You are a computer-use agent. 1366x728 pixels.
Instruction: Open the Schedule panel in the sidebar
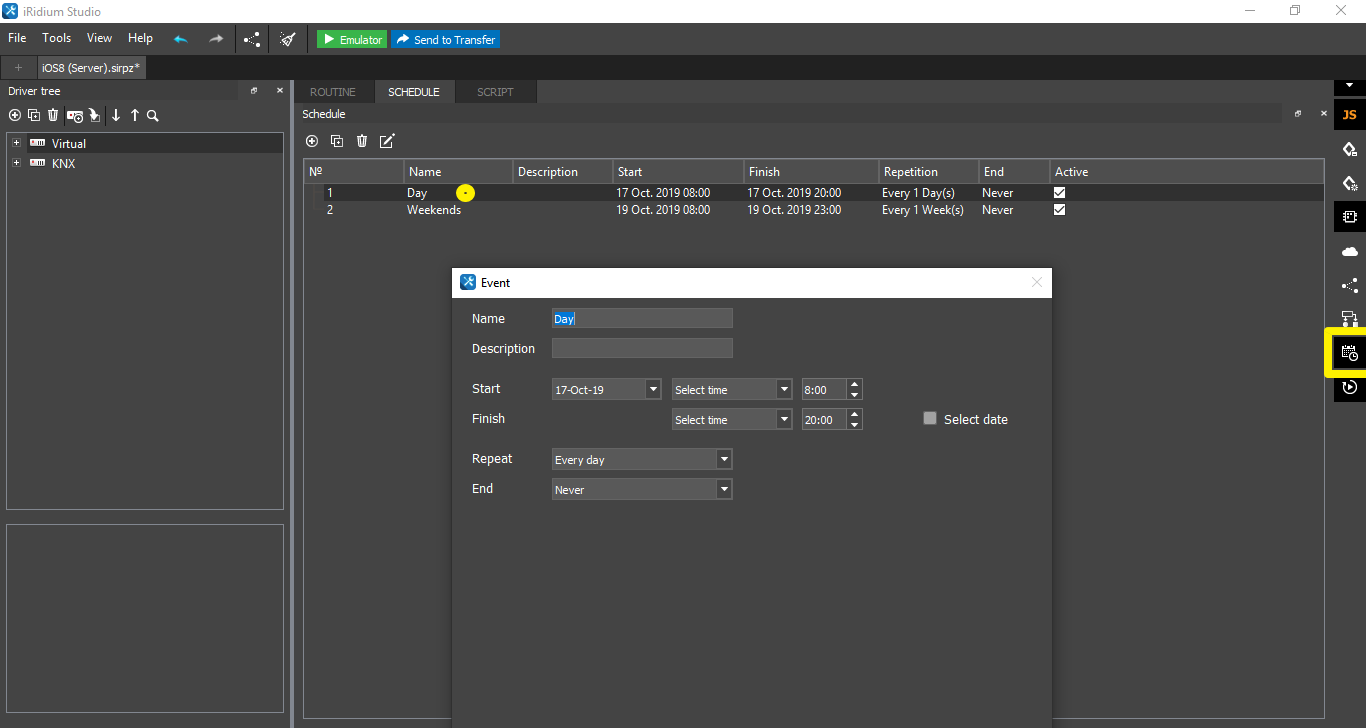1349,352
